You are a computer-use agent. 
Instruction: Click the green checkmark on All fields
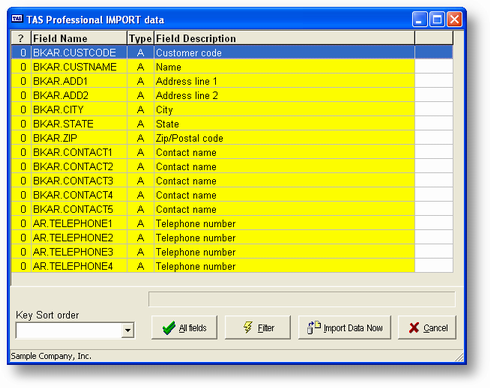pos(169,328)
